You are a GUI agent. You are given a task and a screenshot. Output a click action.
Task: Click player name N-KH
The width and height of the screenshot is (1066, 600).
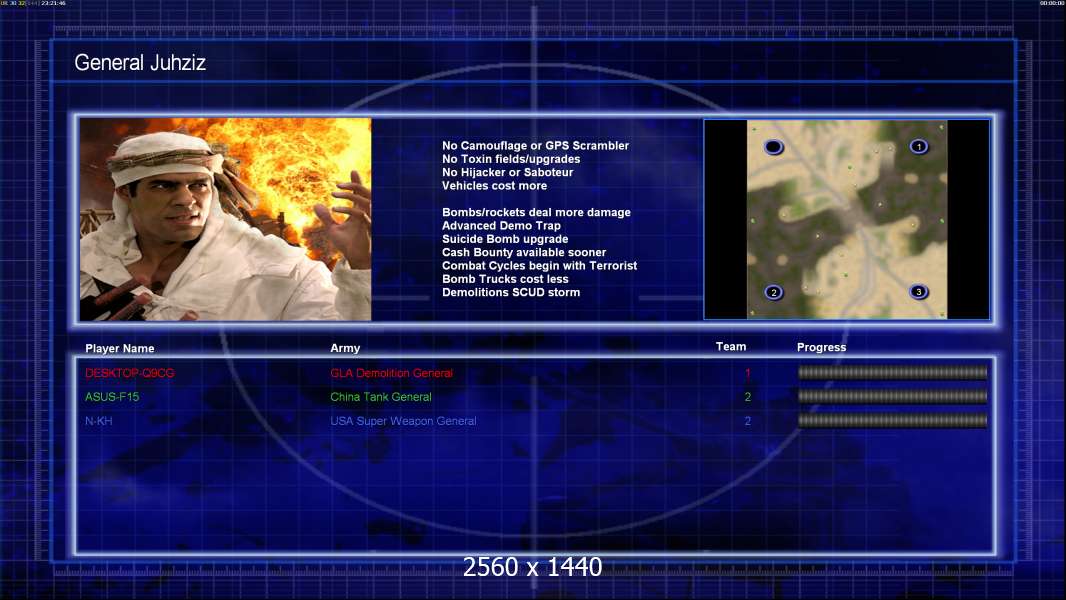(x=99, y=421)
